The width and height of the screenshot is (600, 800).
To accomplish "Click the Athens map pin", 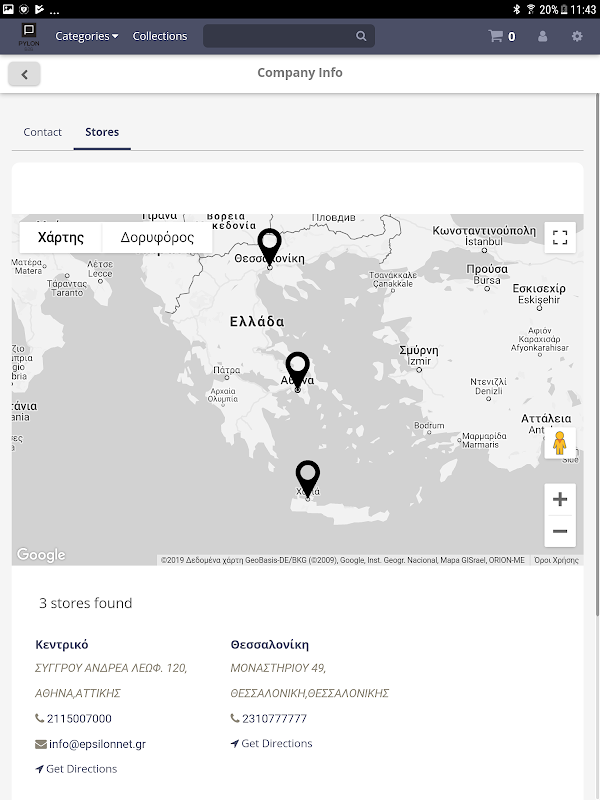I will coord(297,370).
